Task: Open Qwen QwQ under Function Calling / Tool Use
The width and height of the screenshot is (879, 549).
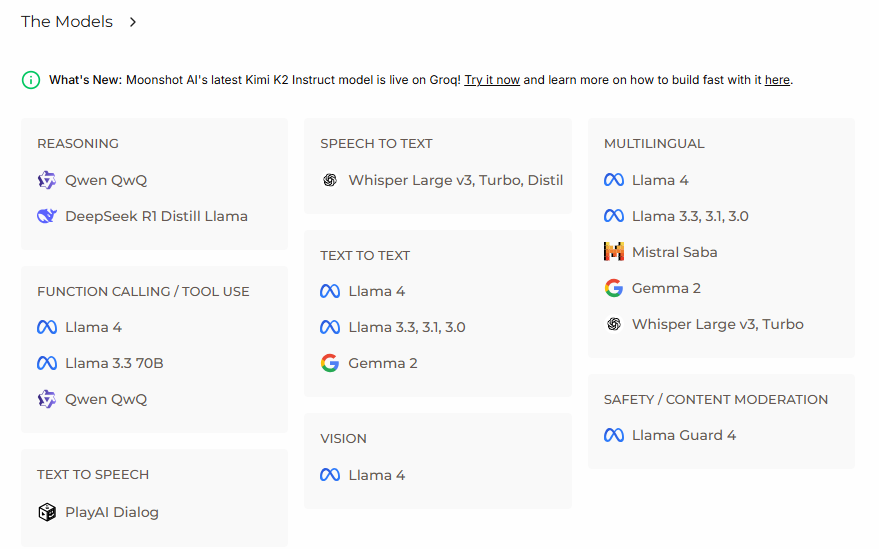Action: point(106,399)
